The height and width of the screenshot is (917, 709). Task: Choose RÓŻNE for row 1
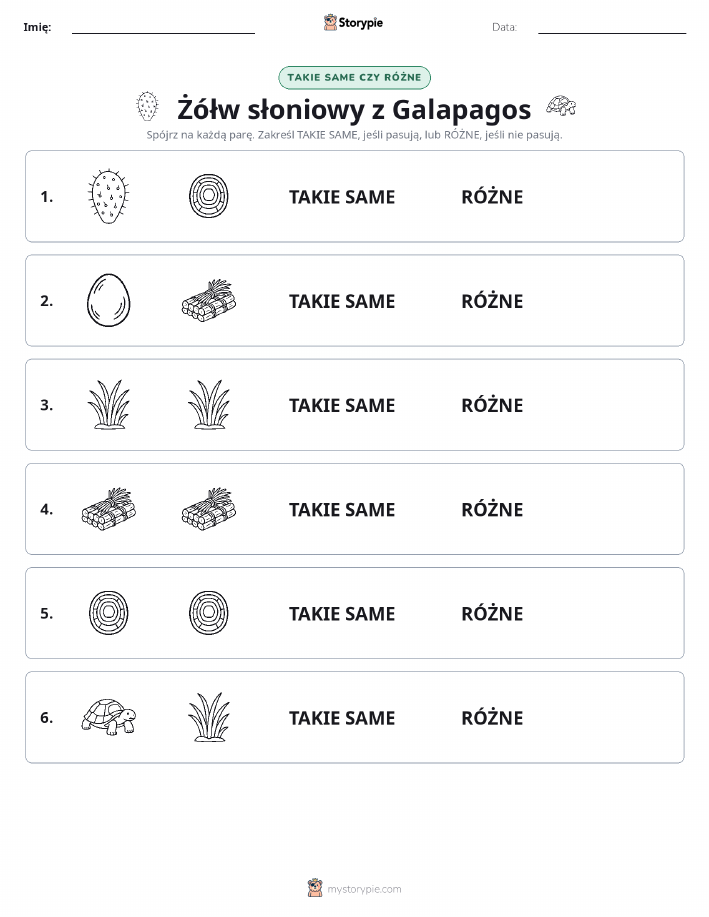coord(492,196)
